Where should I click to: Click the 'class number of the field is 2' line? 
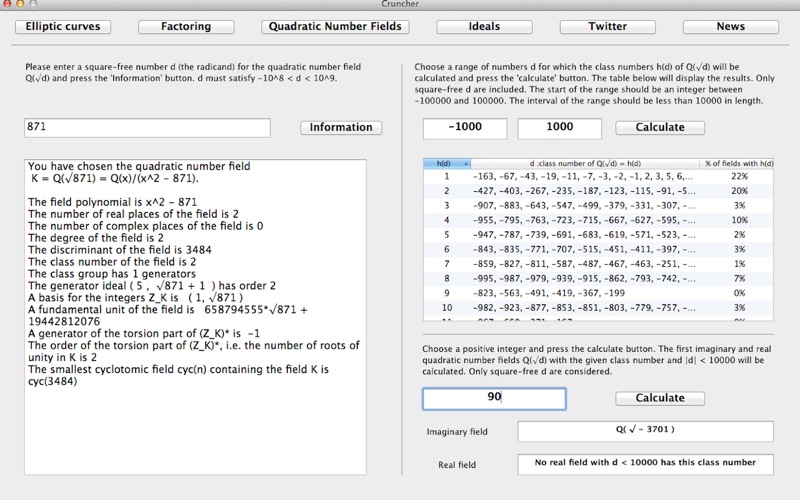[x=112, y=262]
